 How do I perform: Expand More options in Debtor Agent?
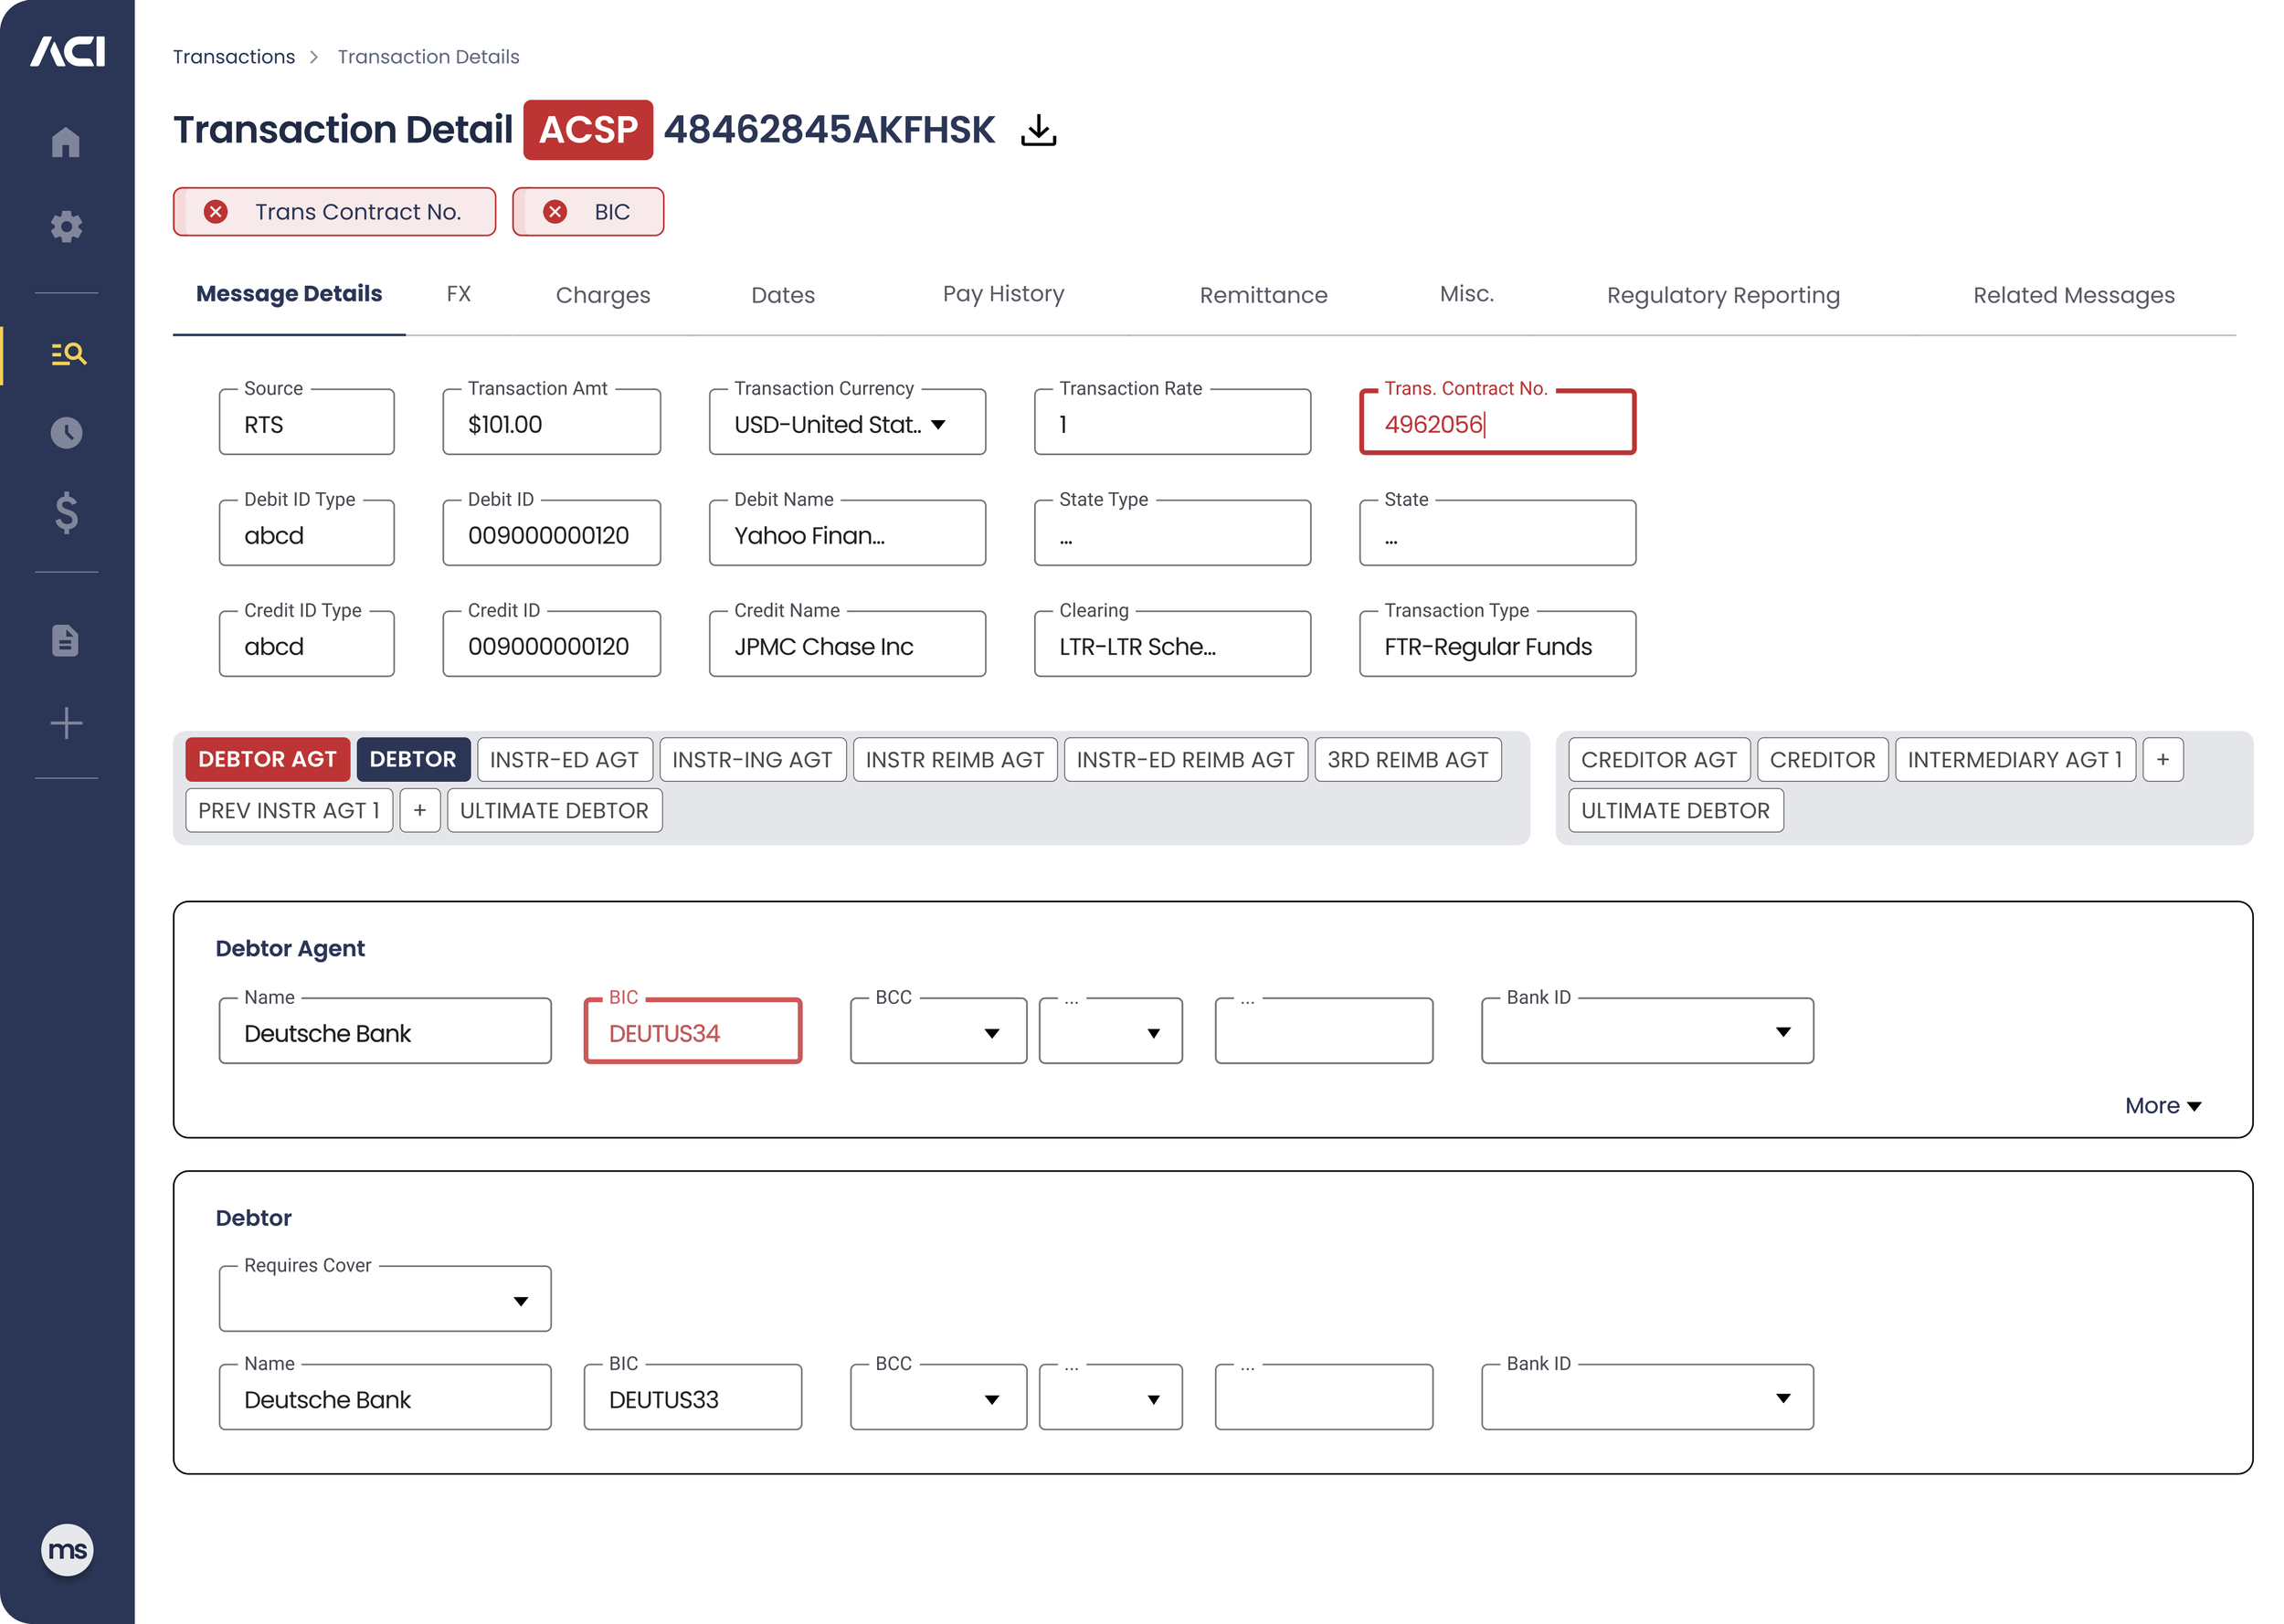click(2162, 1105)
